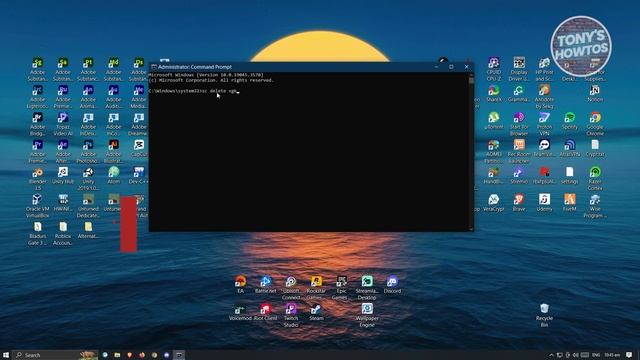
Task: Click the Command Prompt vertical scrollbar
Action: pos(471,152)
